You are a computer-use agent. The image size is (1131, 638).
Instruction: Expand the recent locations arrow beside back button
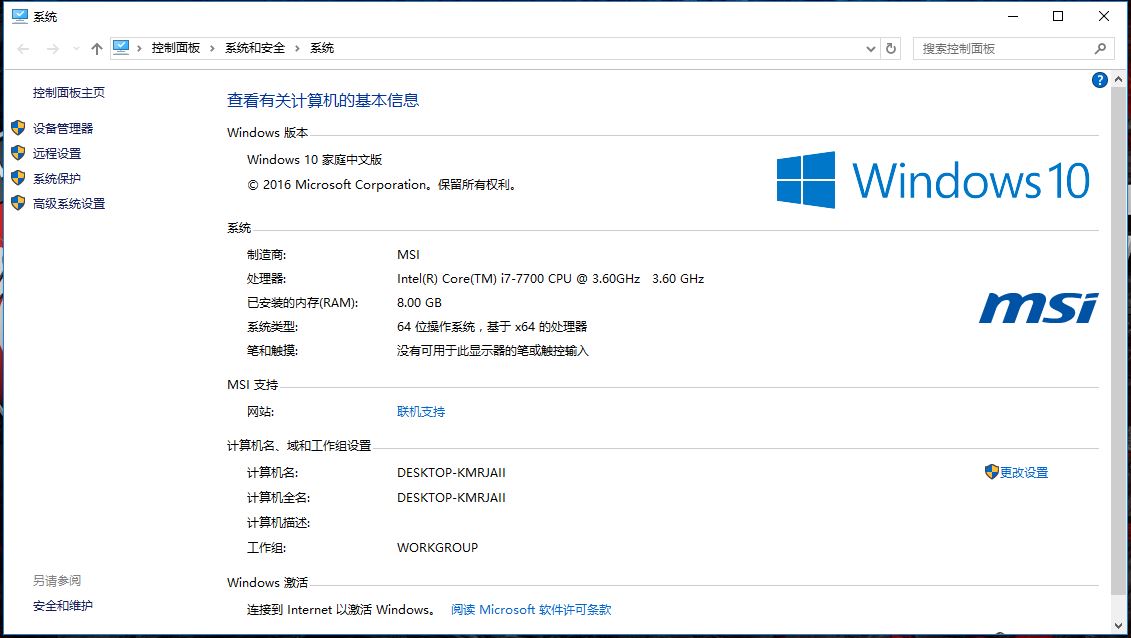(x=75, y=47)
